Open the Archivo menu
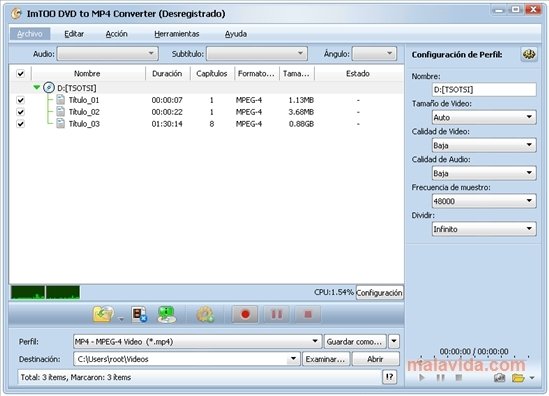Image resolution: width=549 pixels, height=396 pixels. point(30,34)
